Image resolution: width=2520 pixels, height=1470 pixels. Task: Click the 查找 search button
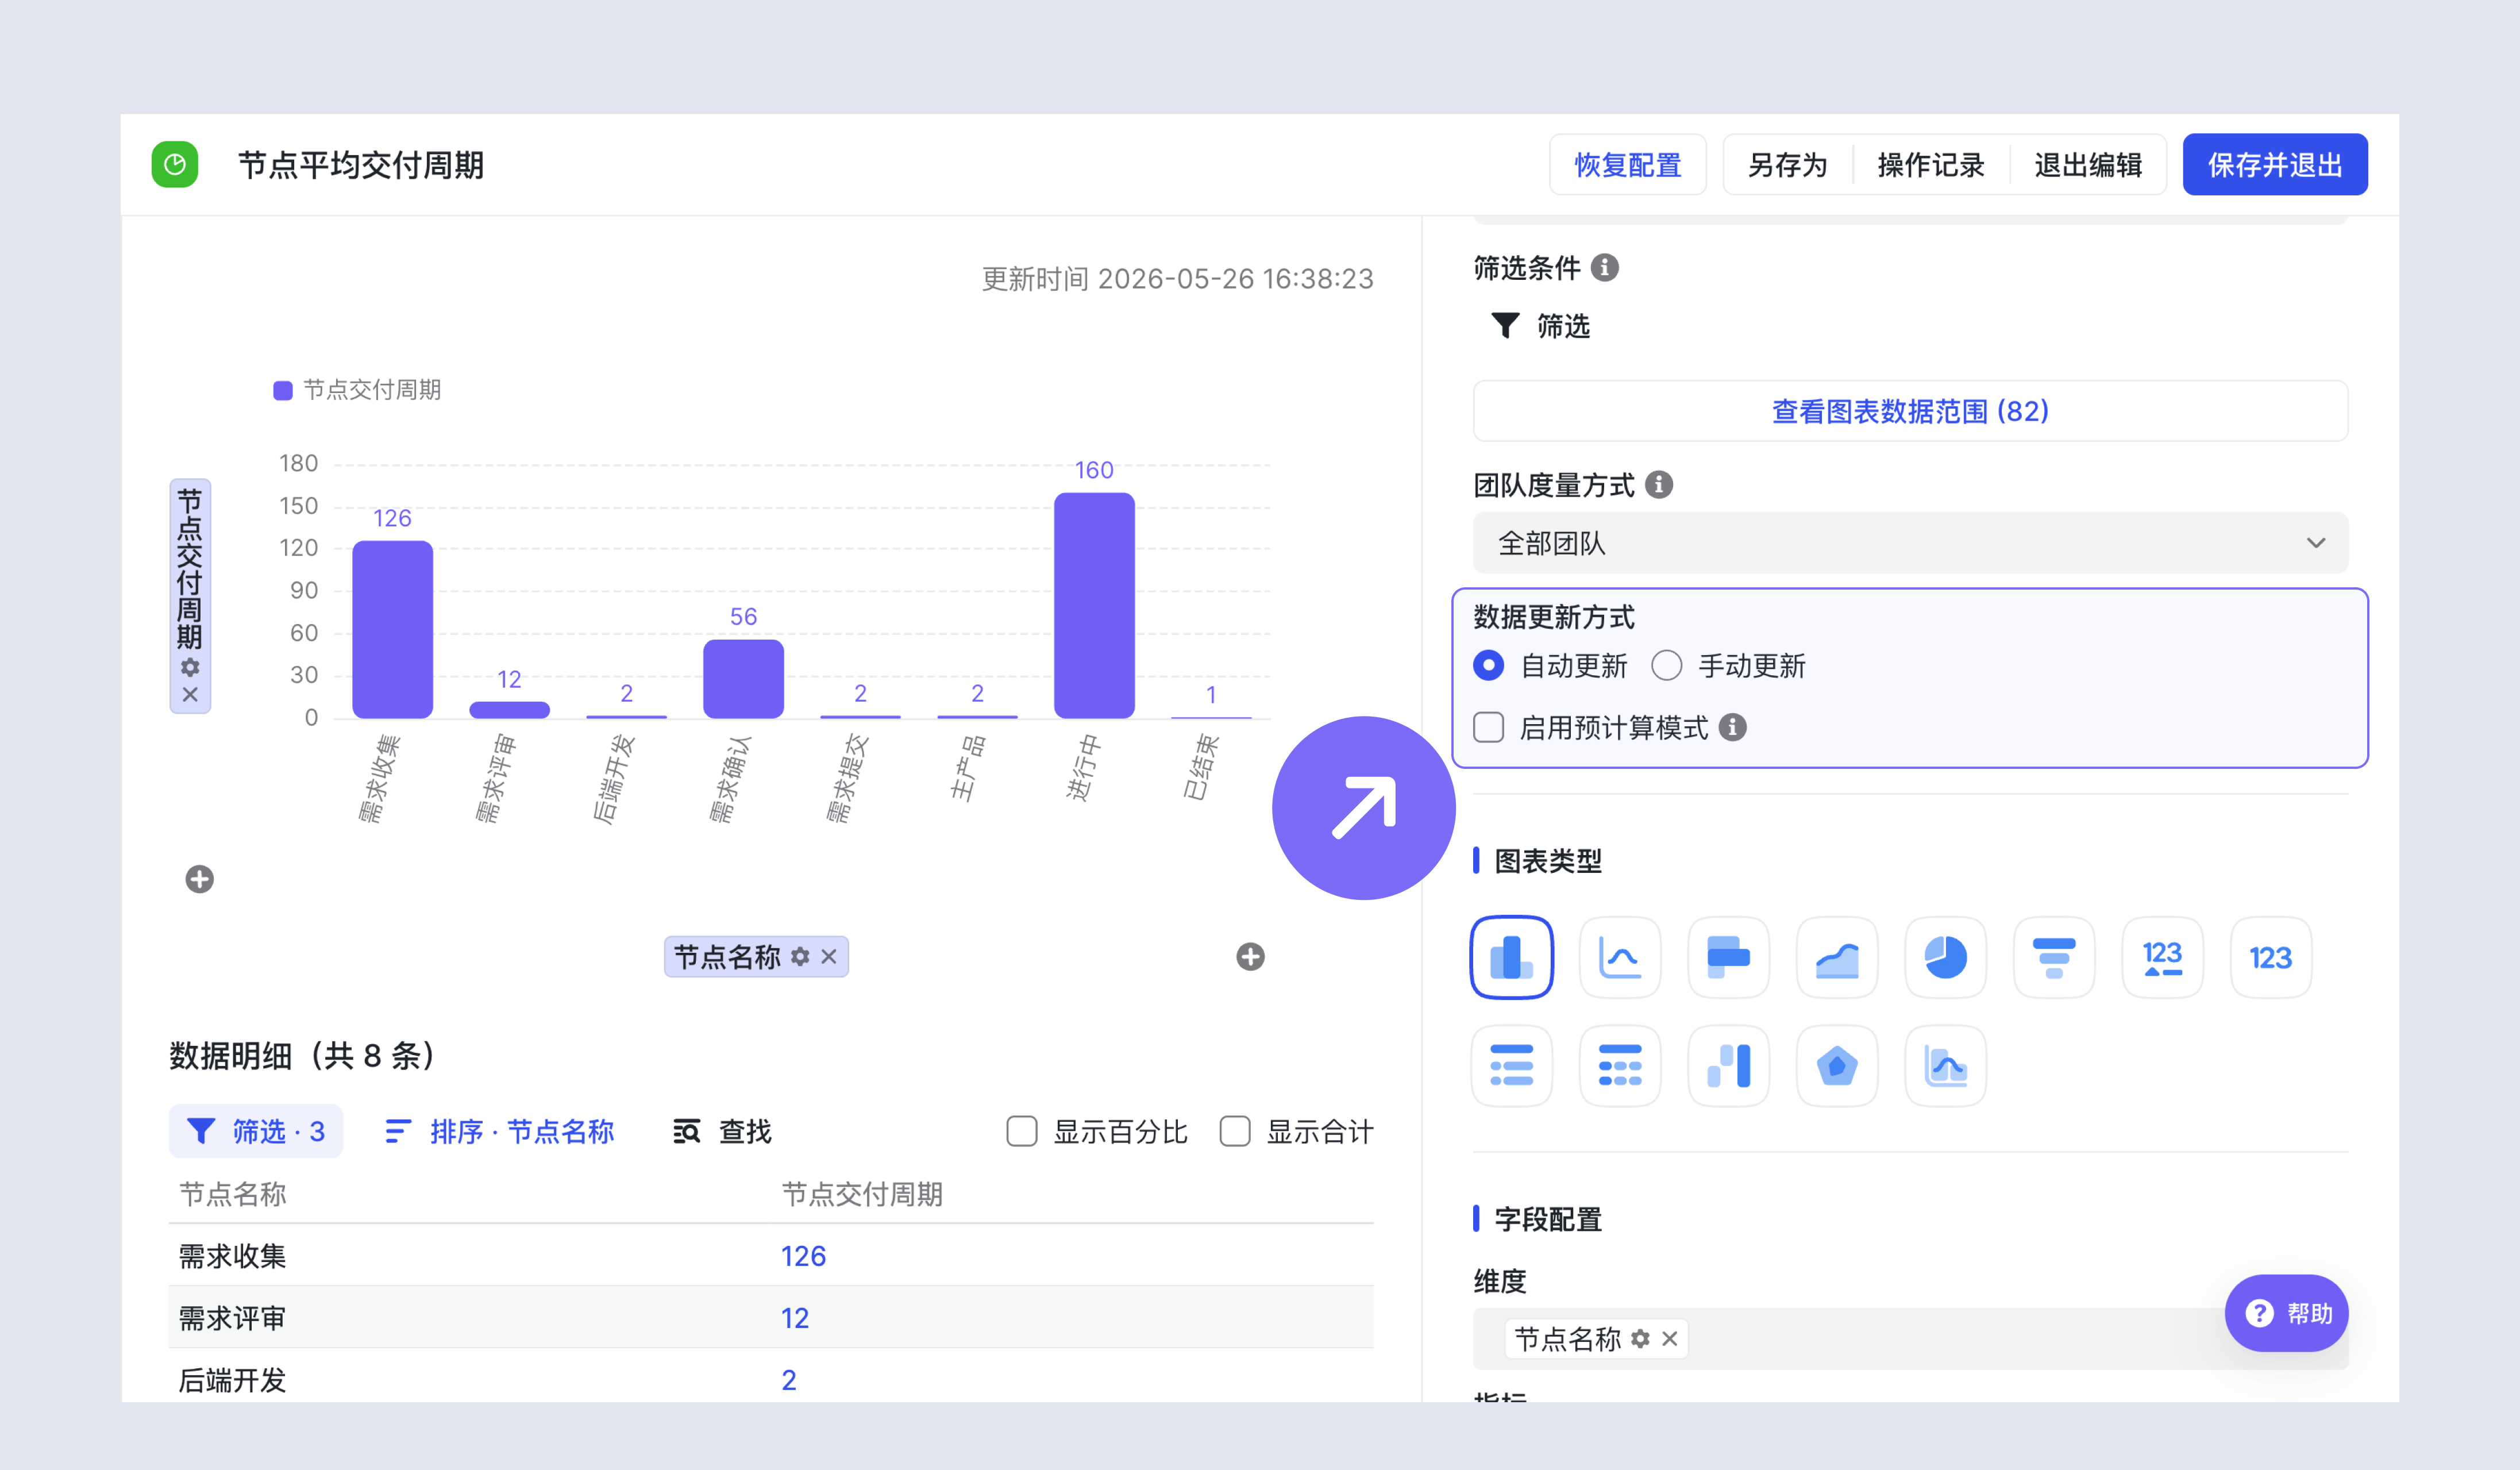pos(722,1131)
